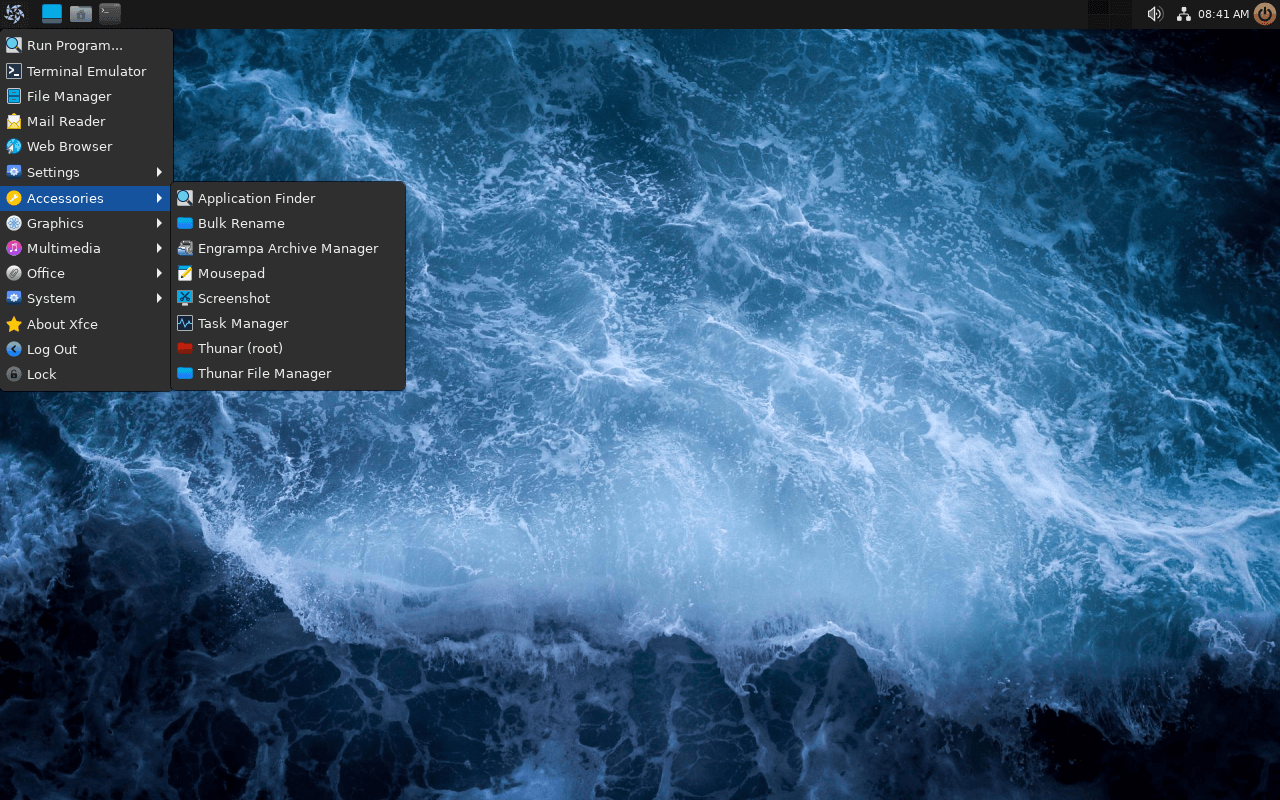Viewport: 1280px width, 800px height.
Task: Click the orange power button icon
Action: click(x=1265, y=14)
